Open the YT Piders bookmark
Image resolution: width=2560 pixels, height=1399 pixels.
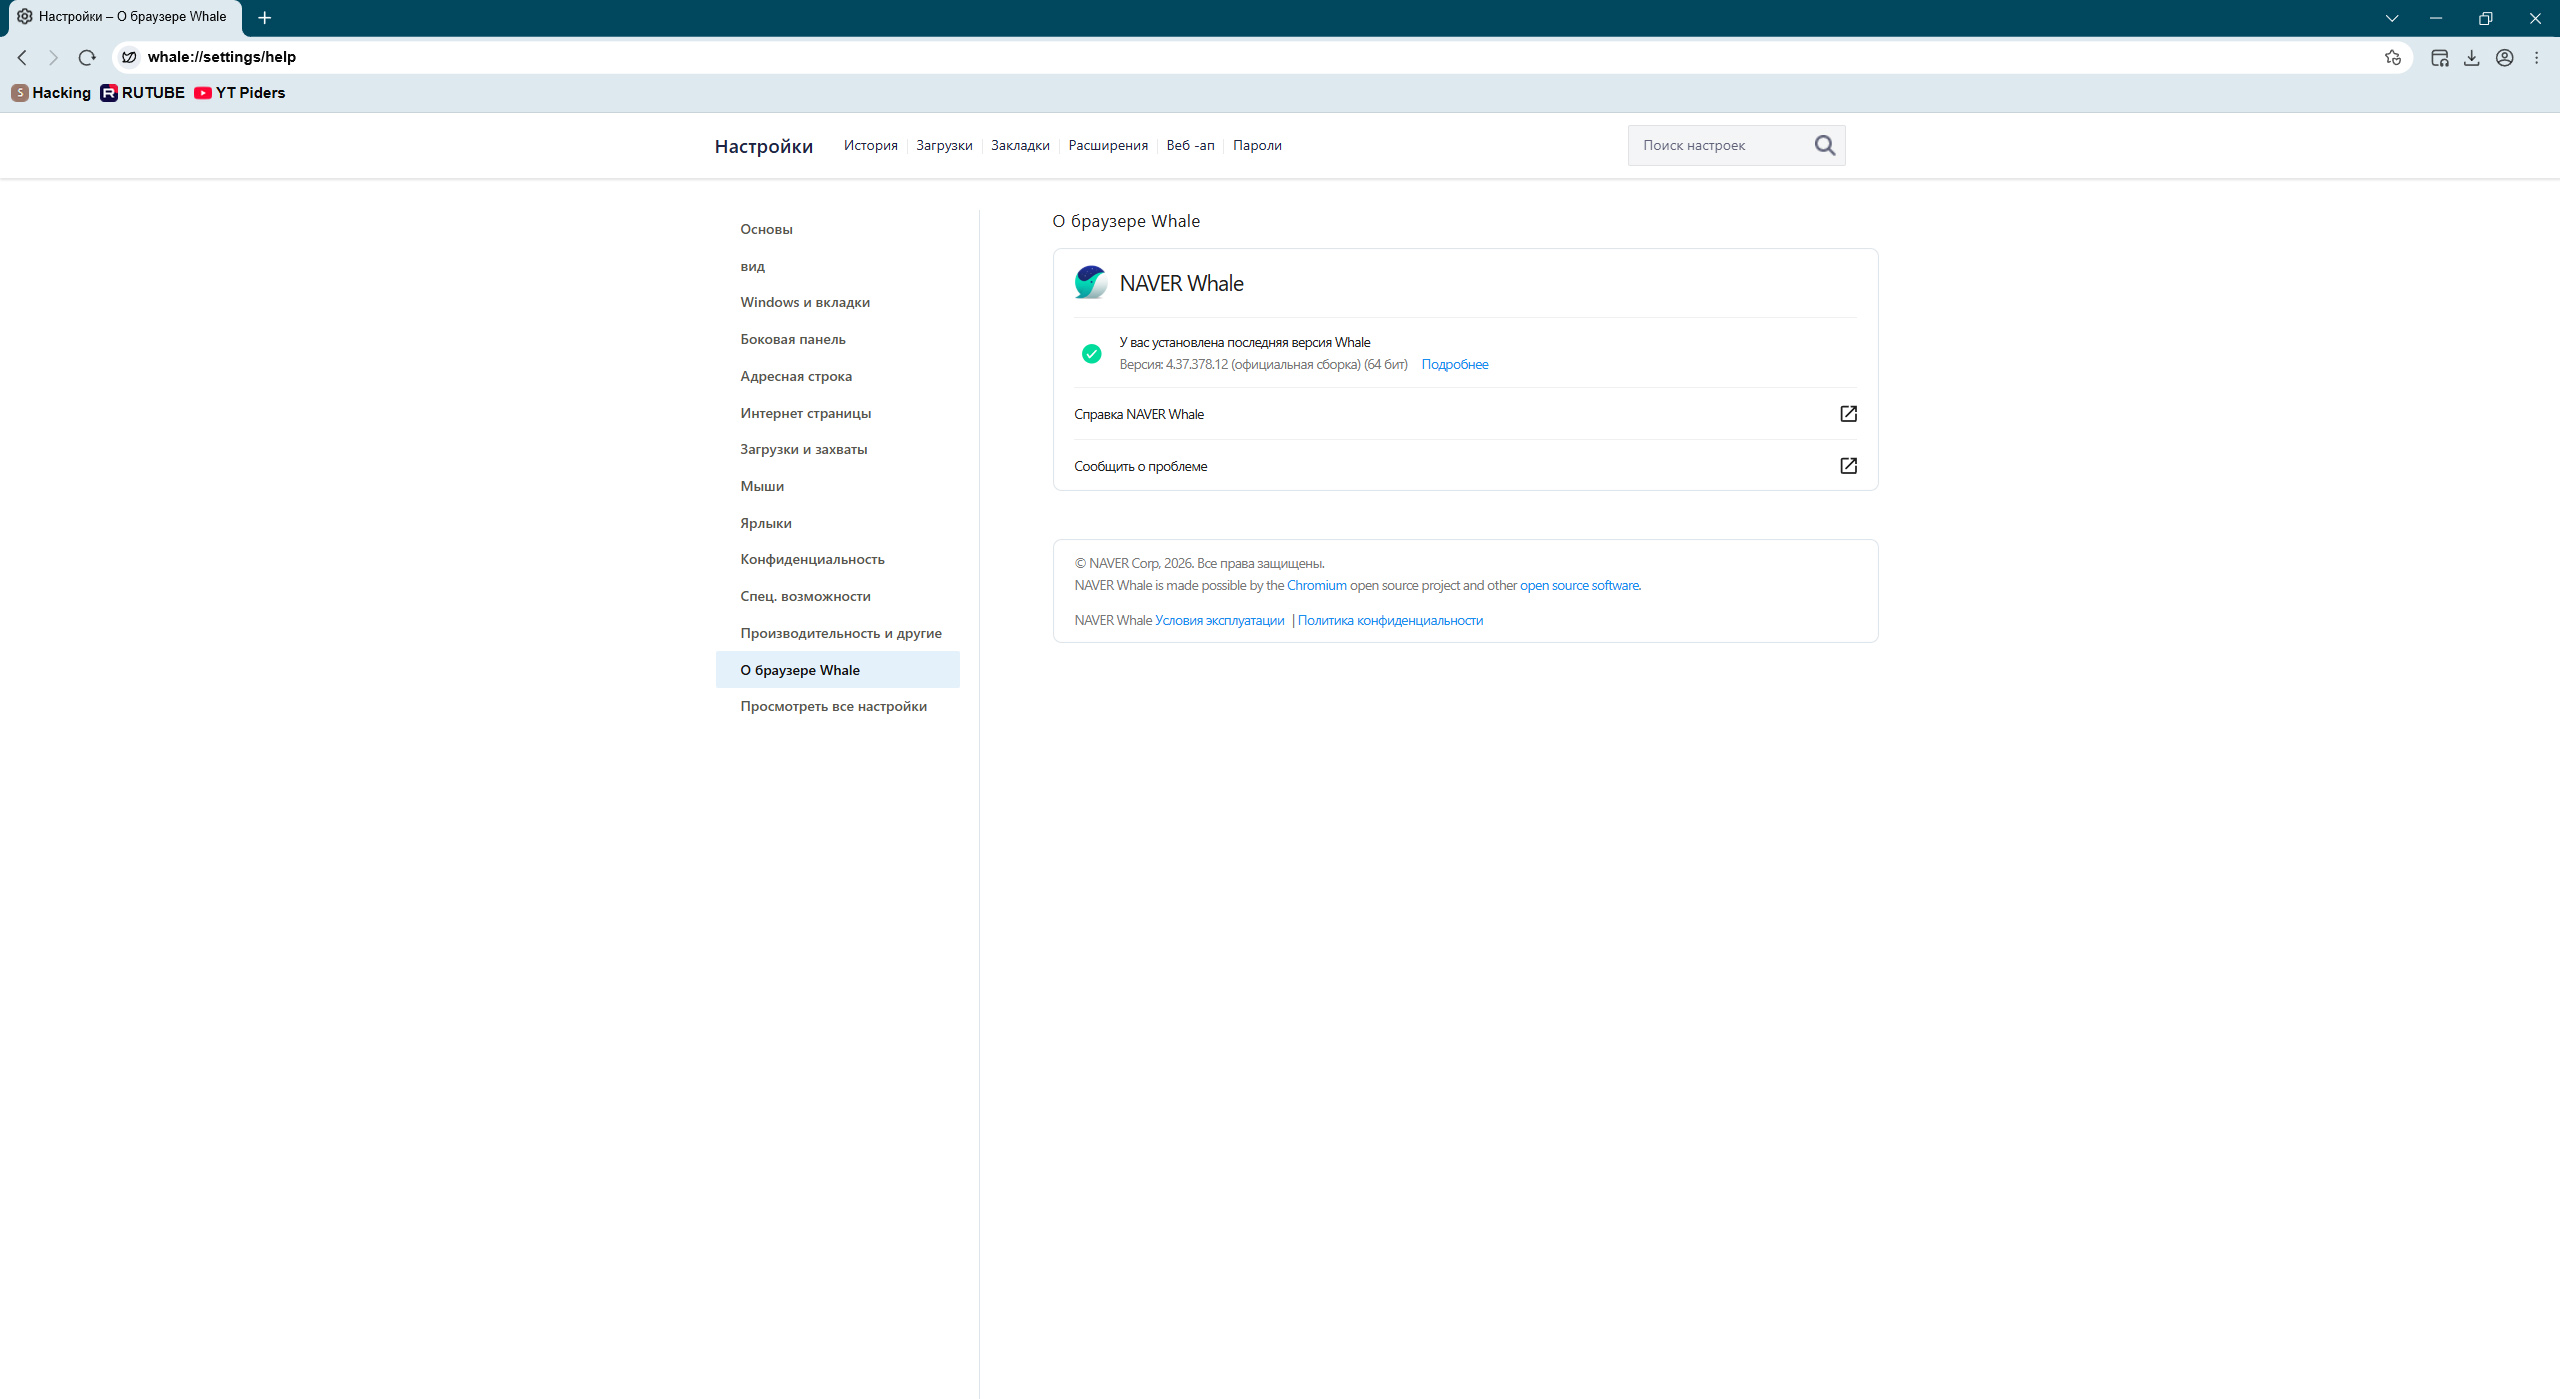[240, 92]
